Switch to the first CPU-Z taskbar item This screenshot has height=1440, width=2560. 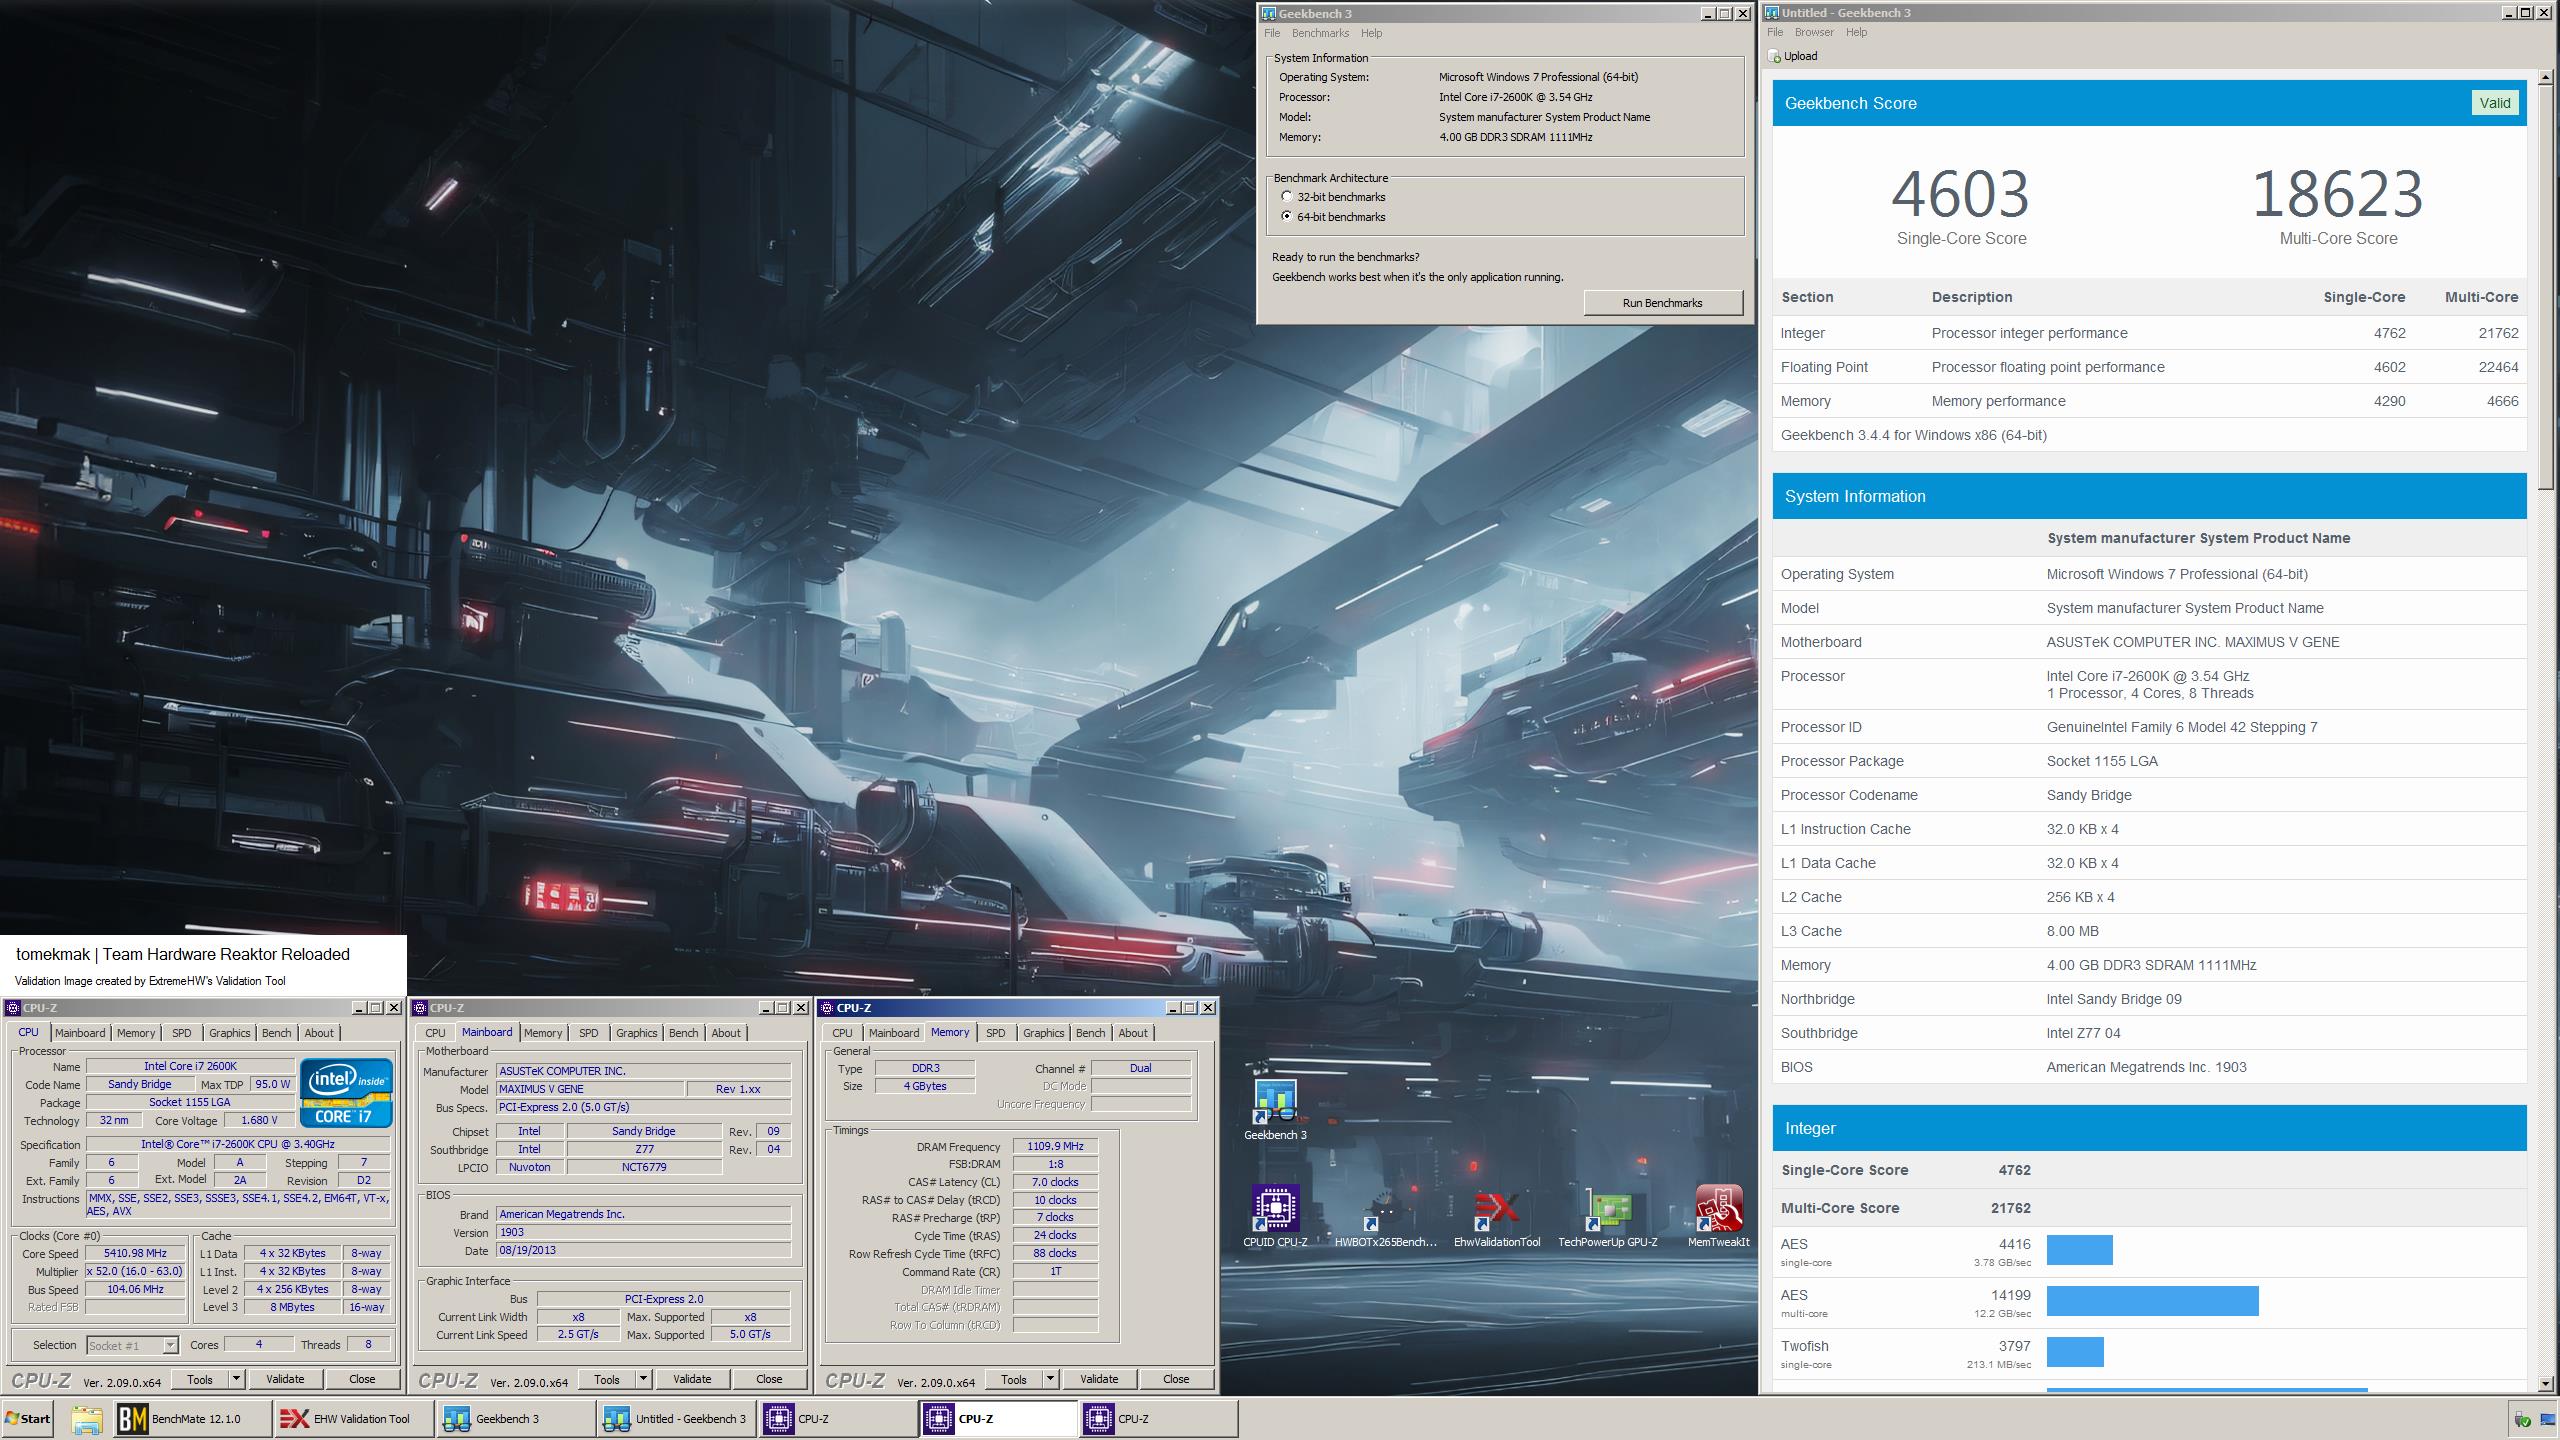tap(839, 1419)
